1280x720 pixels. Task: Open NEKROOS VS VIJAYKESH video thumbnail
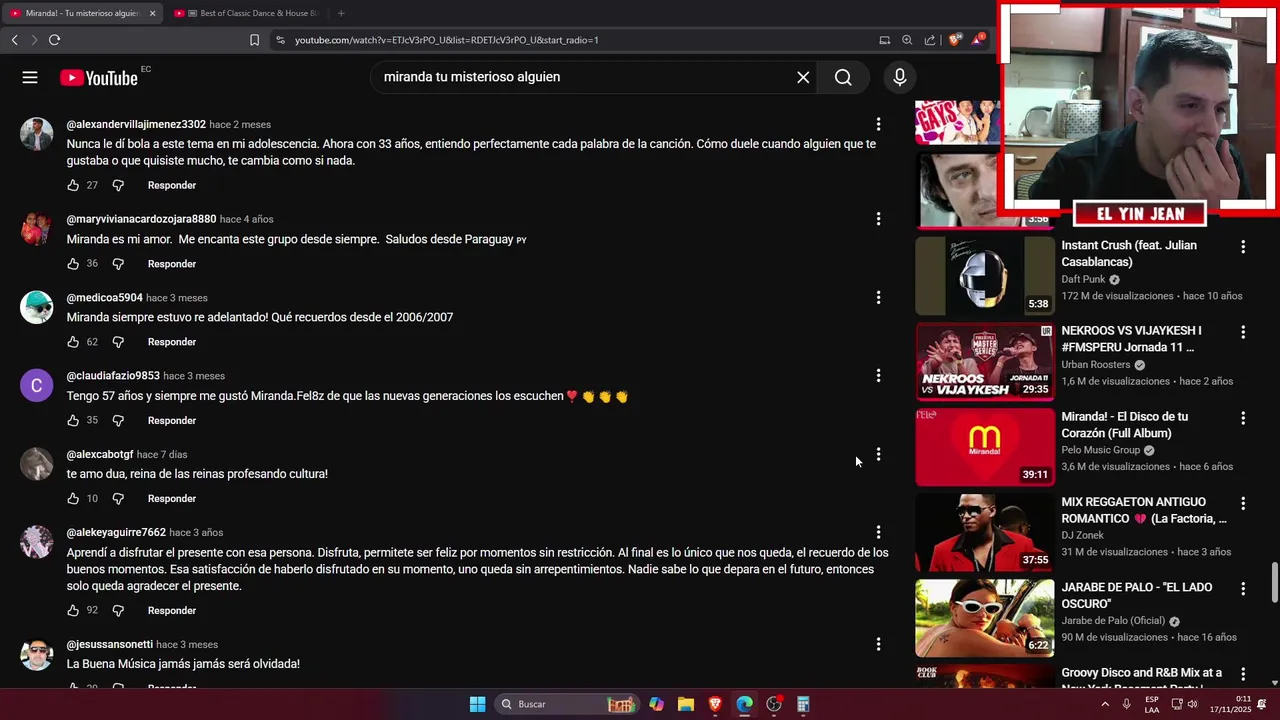985,361
